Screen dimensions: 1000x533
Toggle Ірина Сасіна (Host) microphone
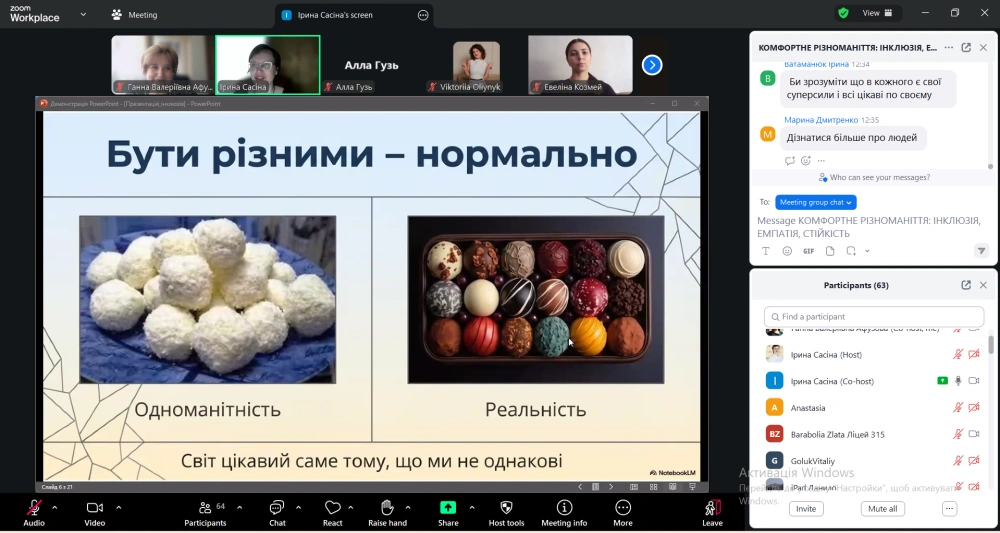(957, 354)
